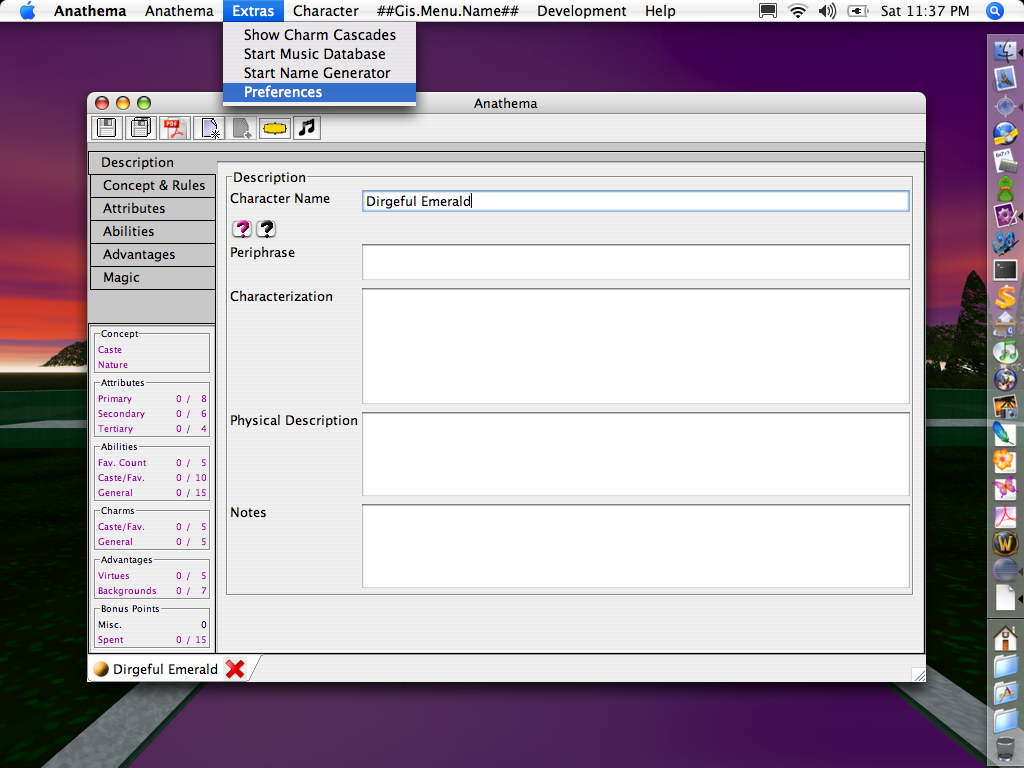Screen dimensions: 1024x768
Task: Open Finder from the Dock
Action: [x=1006, y=52]
